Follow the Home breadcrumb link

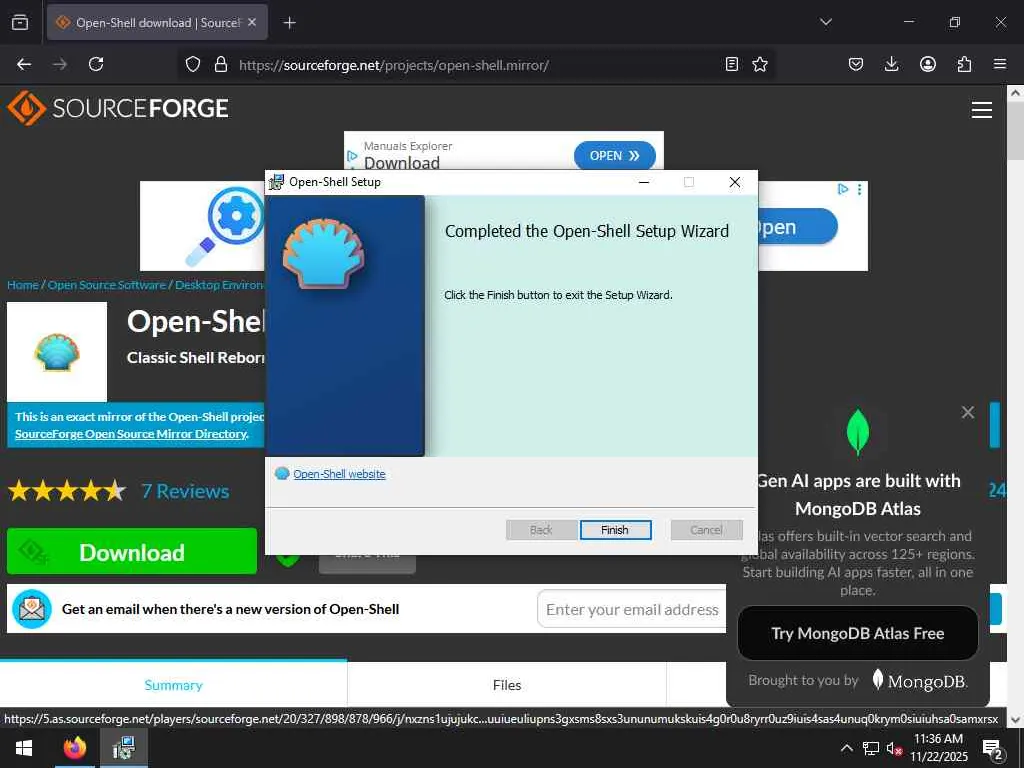tap(23, 285)
